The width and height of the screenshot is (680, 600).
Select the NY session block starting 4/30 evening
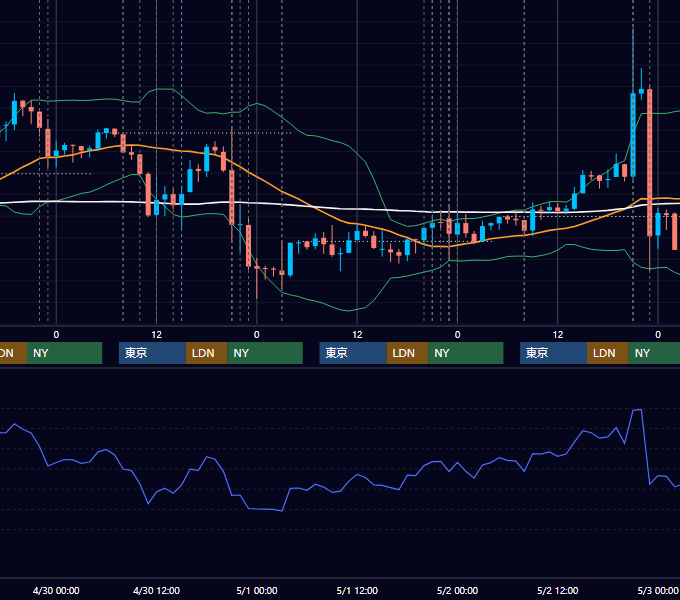[265, 353]
